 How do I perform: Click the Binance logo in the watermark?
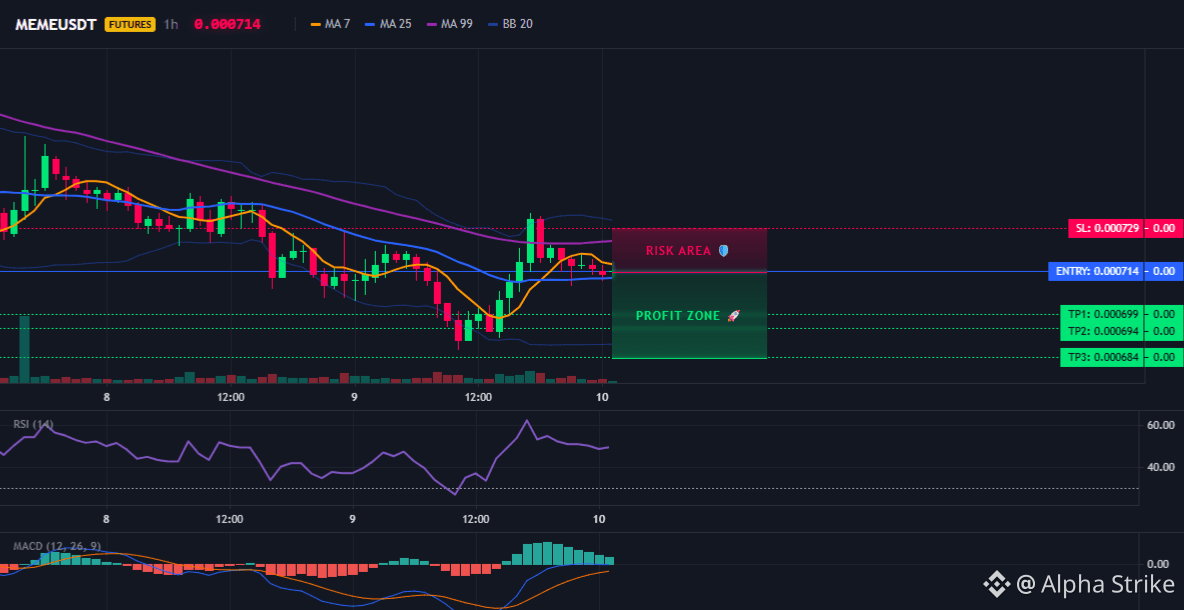(996, 583)
